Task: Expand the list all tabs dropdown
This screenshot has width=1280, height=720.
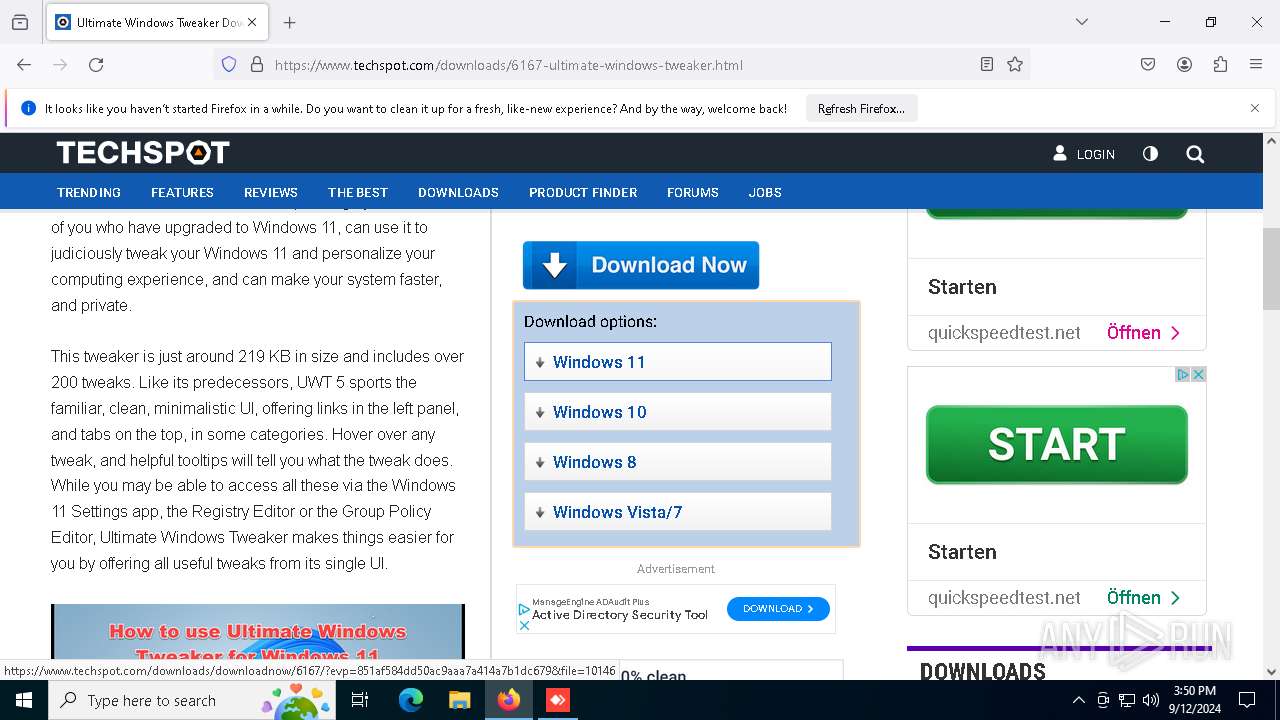Action: (1082, 22)
